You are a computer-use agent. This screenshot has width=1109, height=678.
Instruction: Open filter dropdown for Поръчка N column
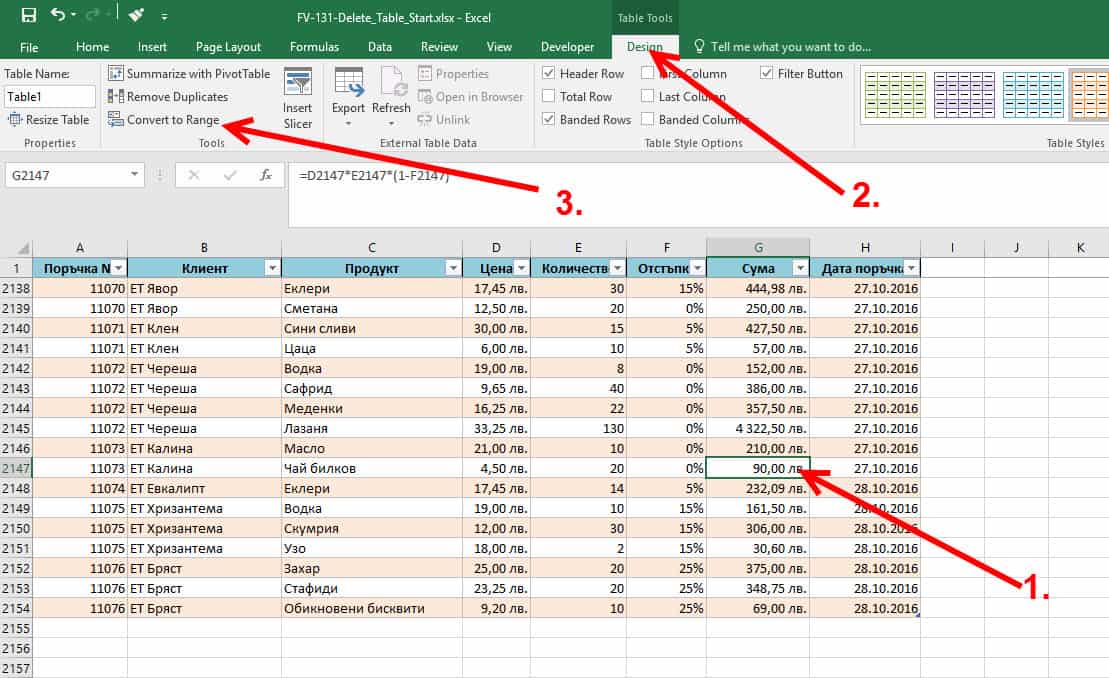tap(119, 268)
